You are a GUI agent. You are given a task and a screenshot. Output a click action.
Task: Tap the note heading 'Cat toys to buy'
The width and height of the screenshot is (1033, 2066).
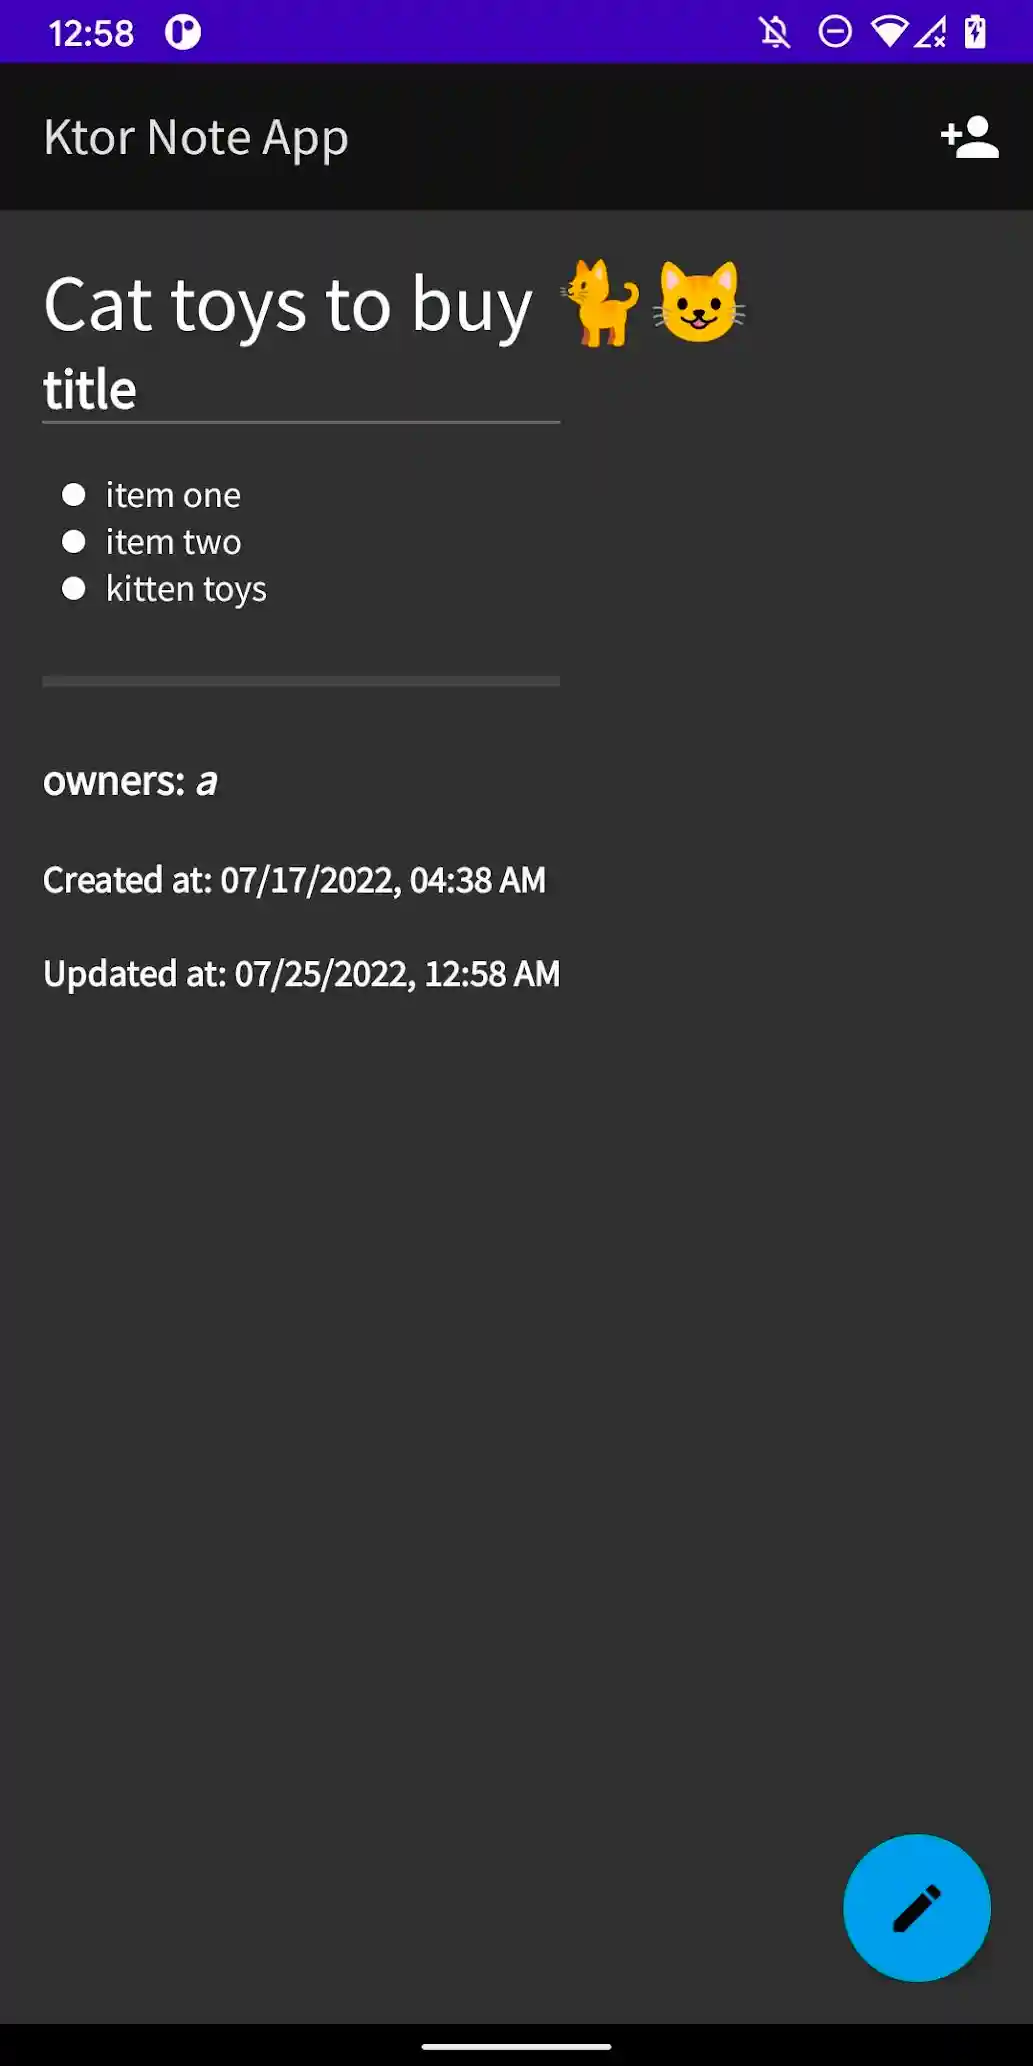[288, 305]
